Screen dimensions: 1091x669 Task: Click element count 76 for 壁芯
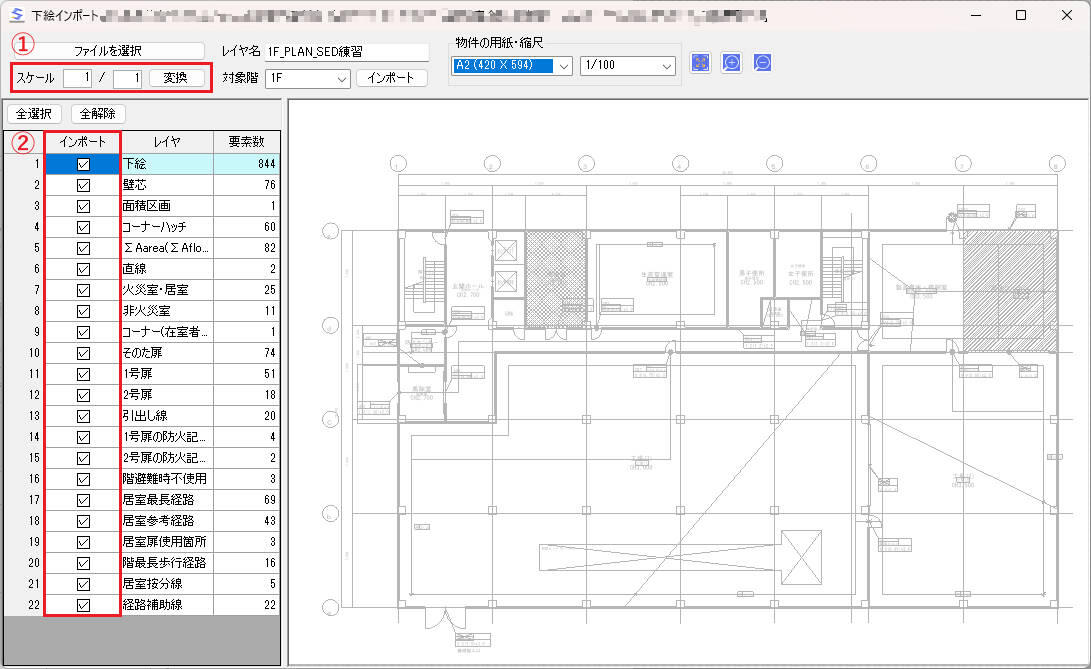pyautogui.click(x=246, y=185)
